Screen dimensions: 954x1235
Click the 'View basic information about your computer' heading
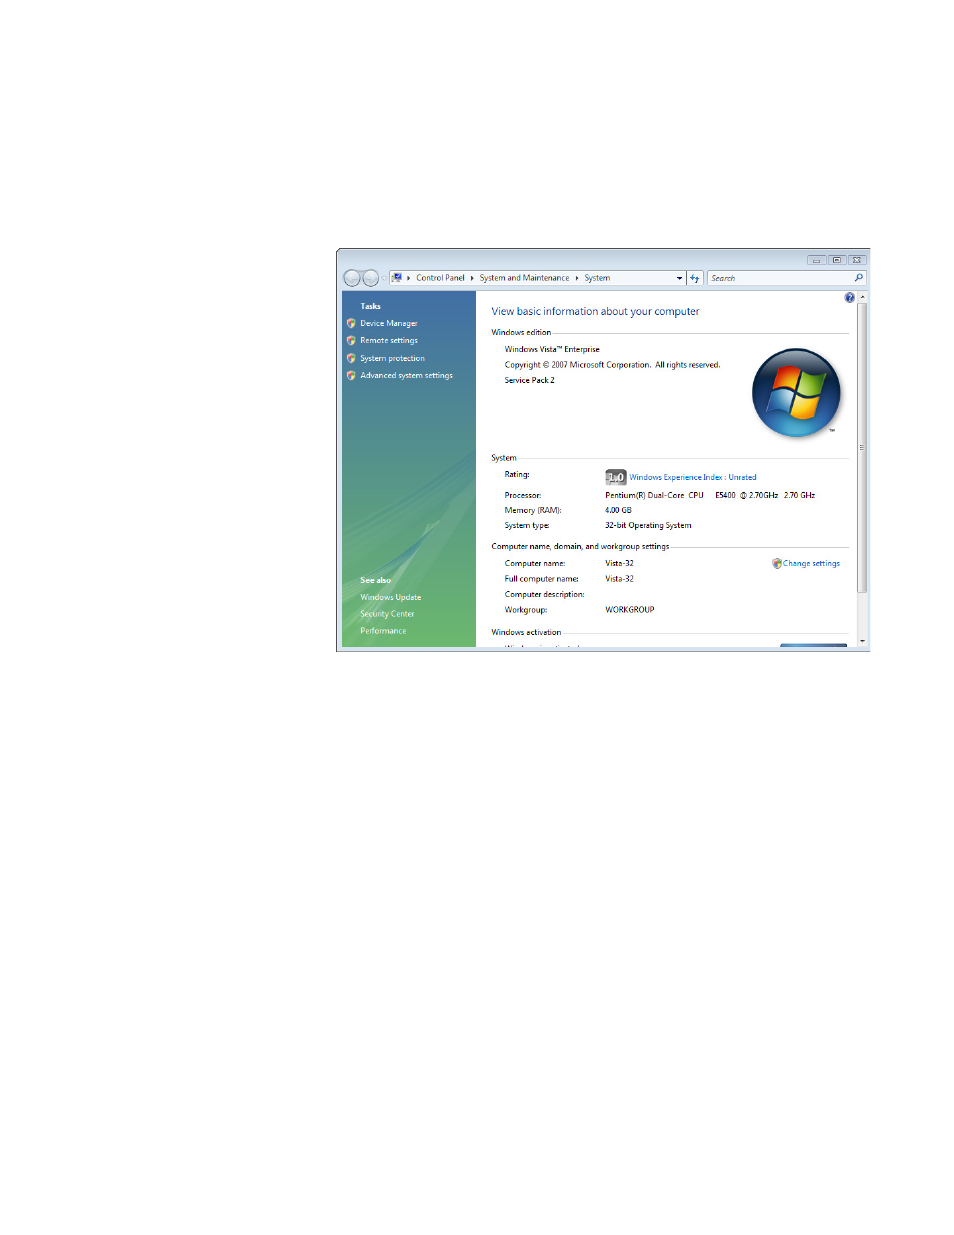[x=595, y=312]
